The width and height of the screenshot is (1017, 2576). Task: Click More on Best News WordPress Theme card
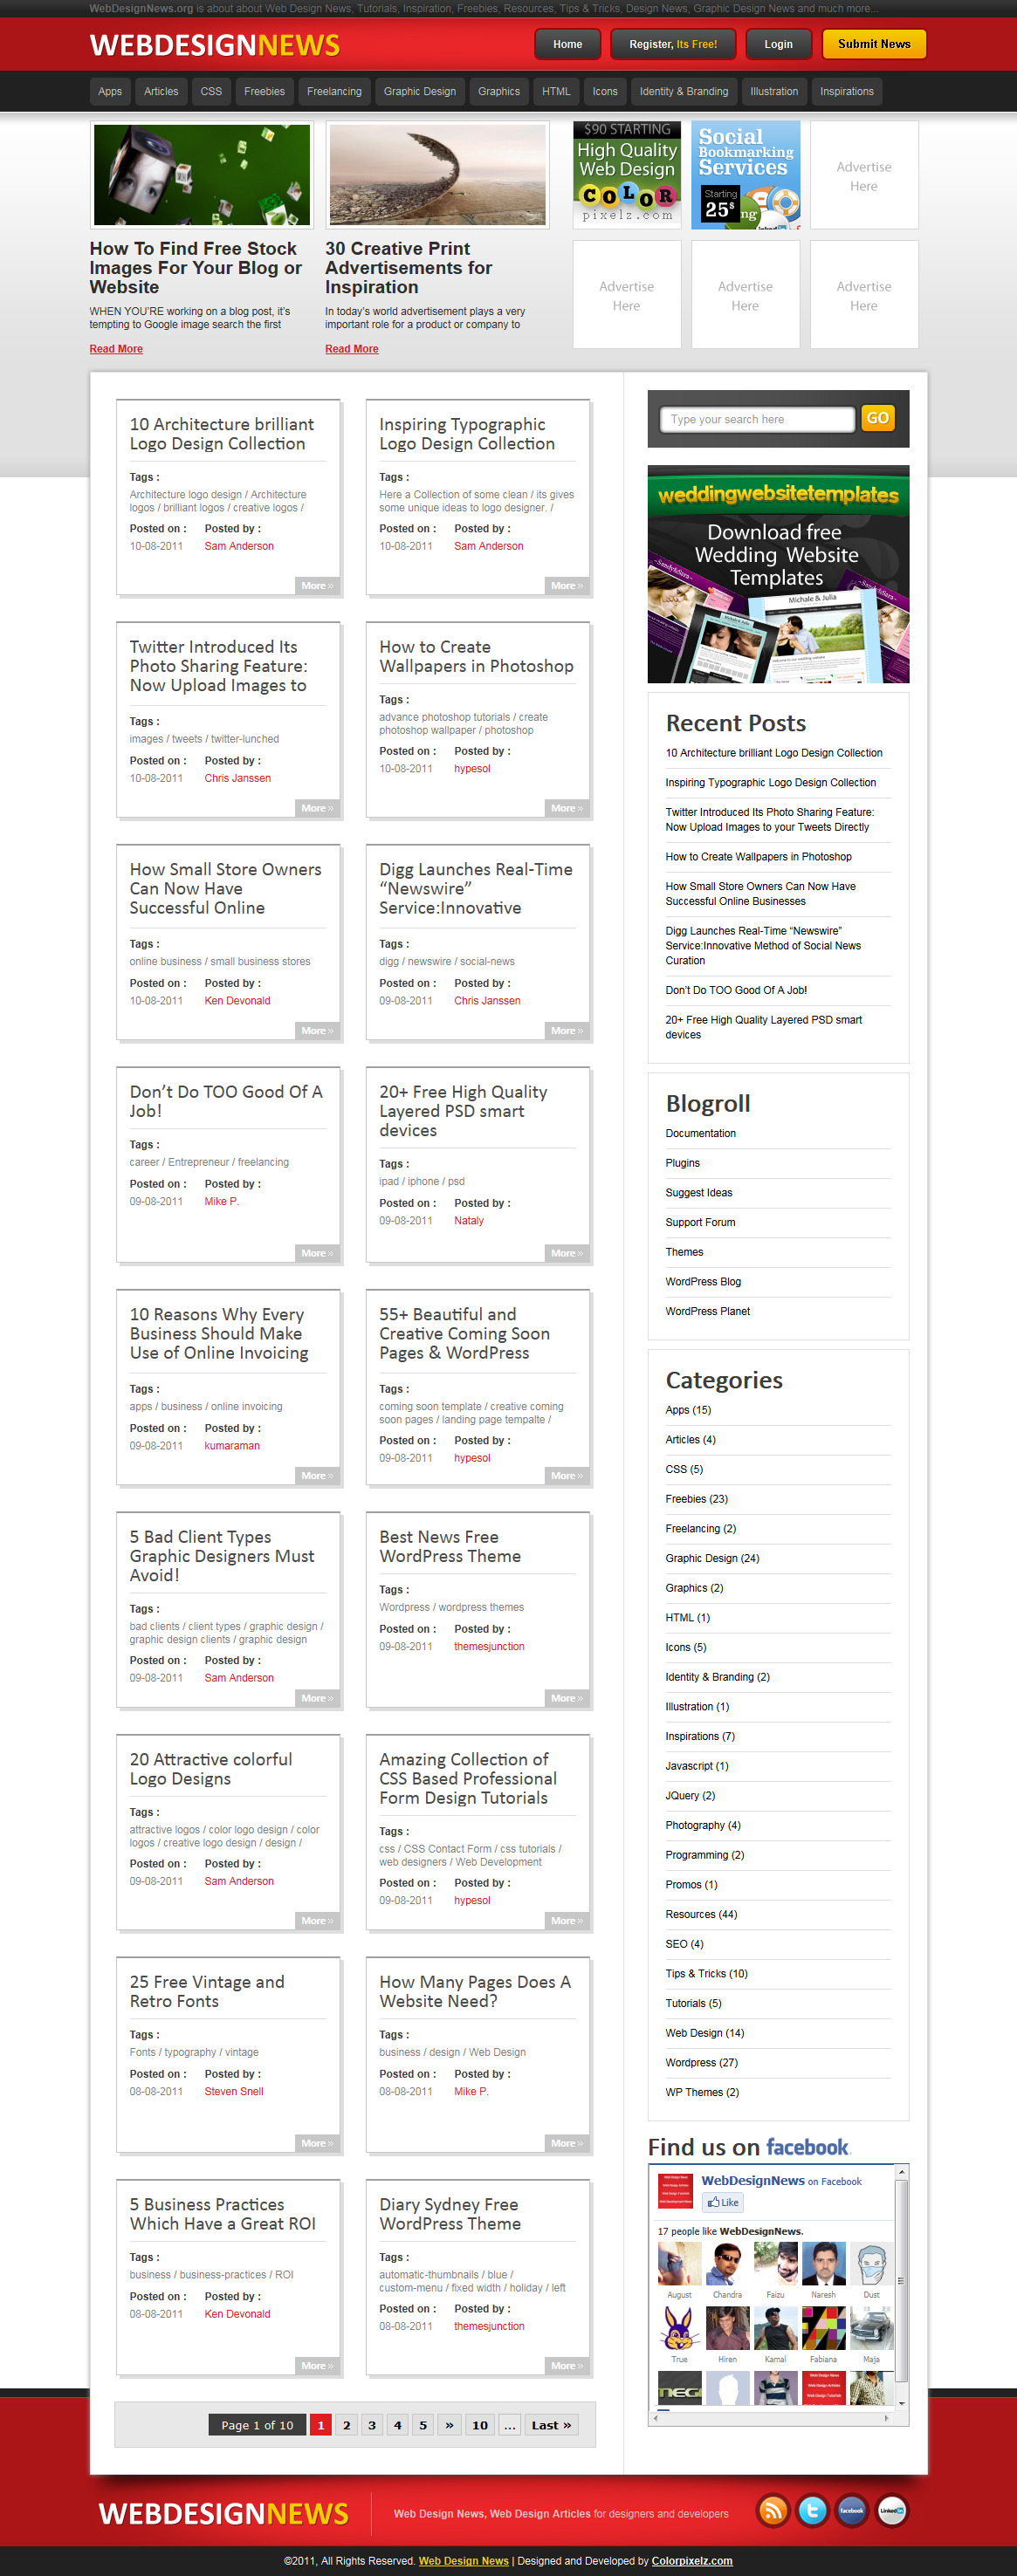(x=567, y=1698)
